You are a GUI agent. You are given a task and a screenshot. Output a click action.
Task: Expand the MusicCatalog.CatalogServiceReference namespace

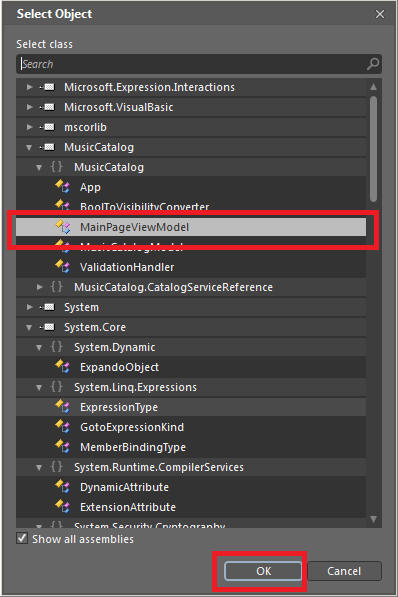coord(39,287)
